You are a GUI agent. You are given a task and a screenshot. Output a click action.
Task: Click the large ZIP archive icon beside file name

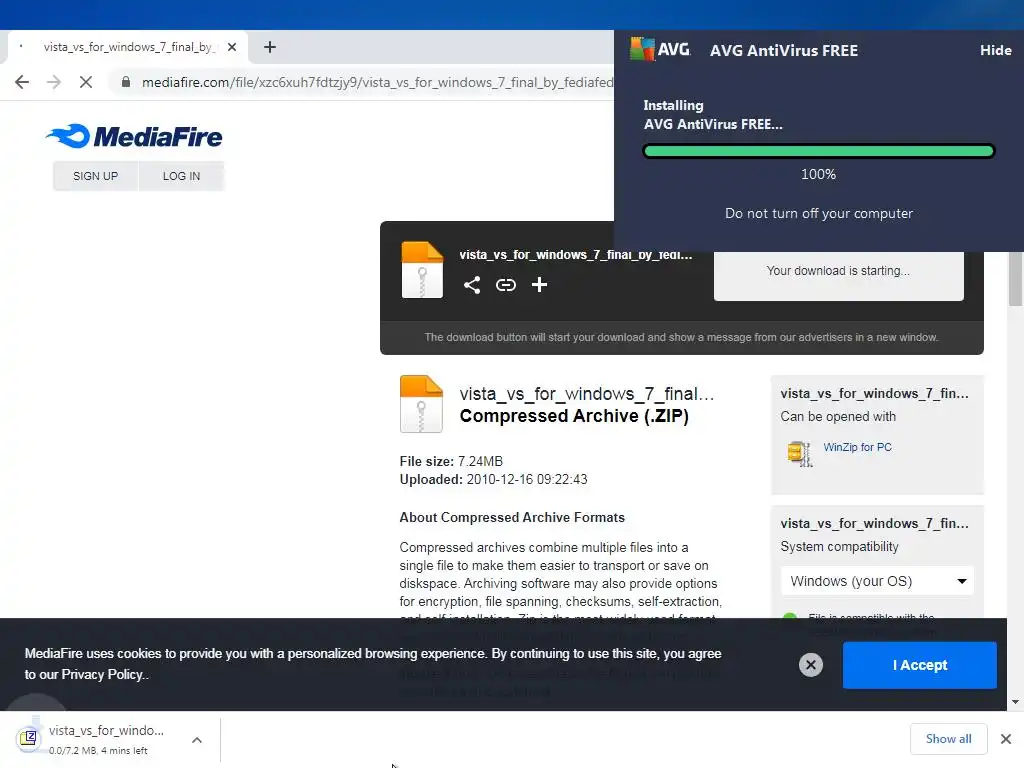[x=421, y=404]
